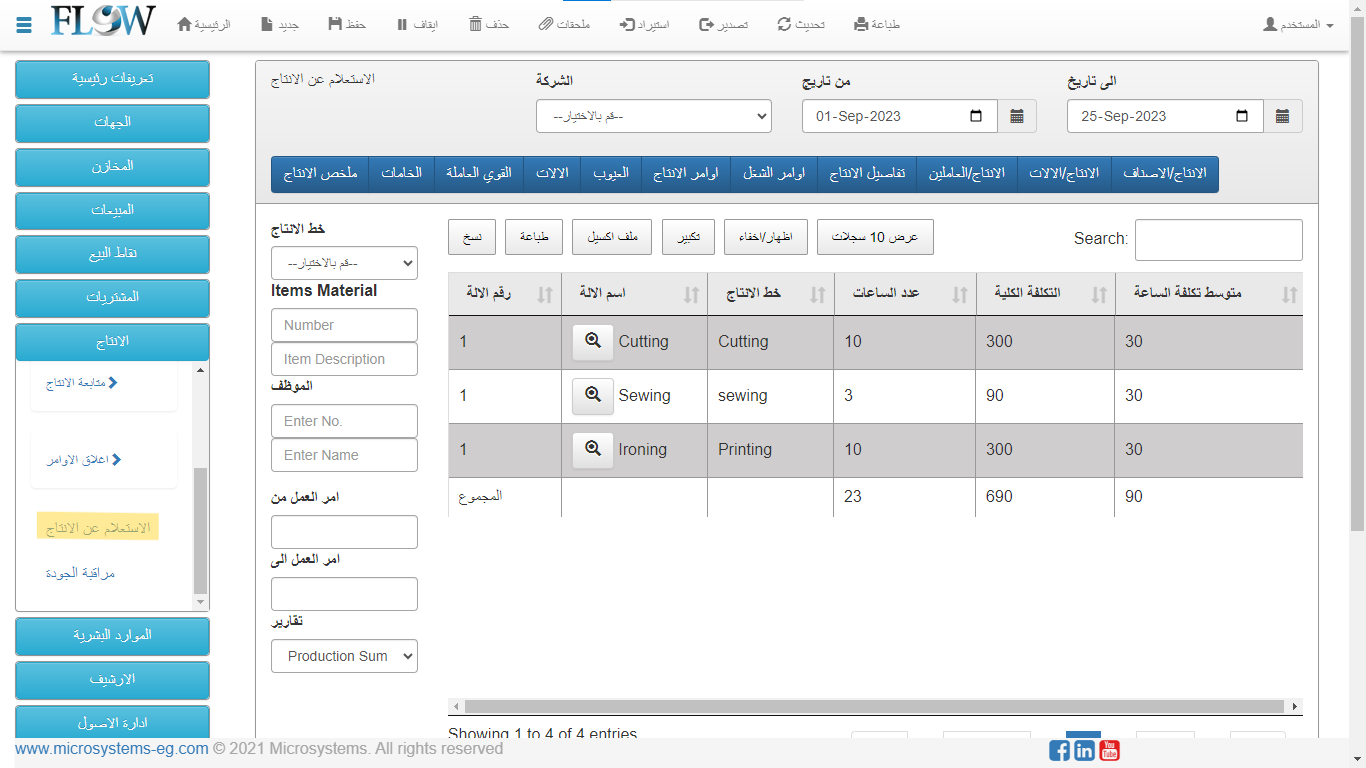Screen dimensions: 1366x768
Task: Click into the table Search field
Action: pyautogui.click(x=1218, y=240)
